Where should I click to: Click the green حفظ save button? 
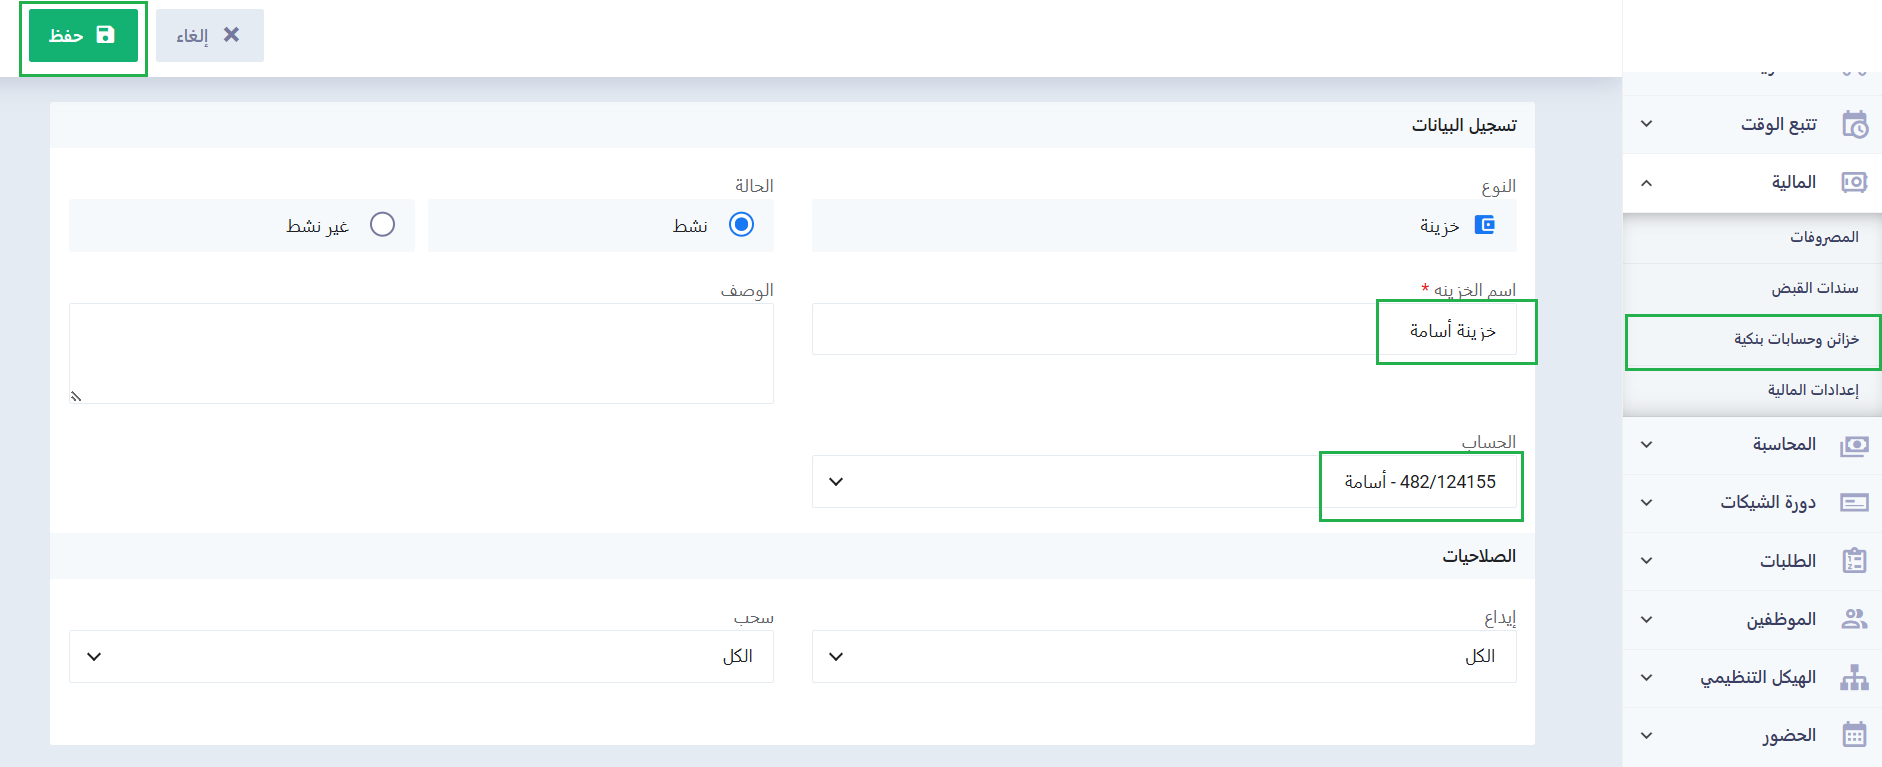click(x=83, y=36)
